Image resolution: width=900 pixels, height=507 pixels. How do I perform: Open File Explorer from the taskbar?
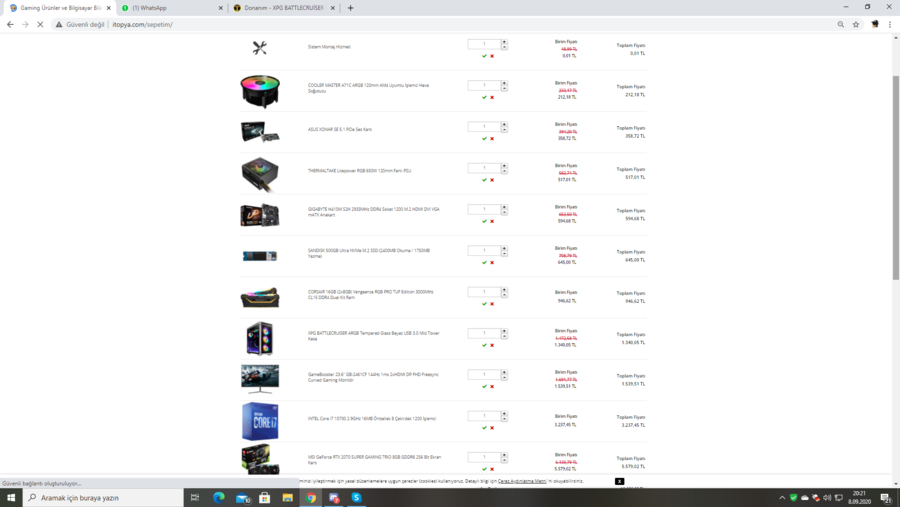pyautogui.click(x=288, y=498)
